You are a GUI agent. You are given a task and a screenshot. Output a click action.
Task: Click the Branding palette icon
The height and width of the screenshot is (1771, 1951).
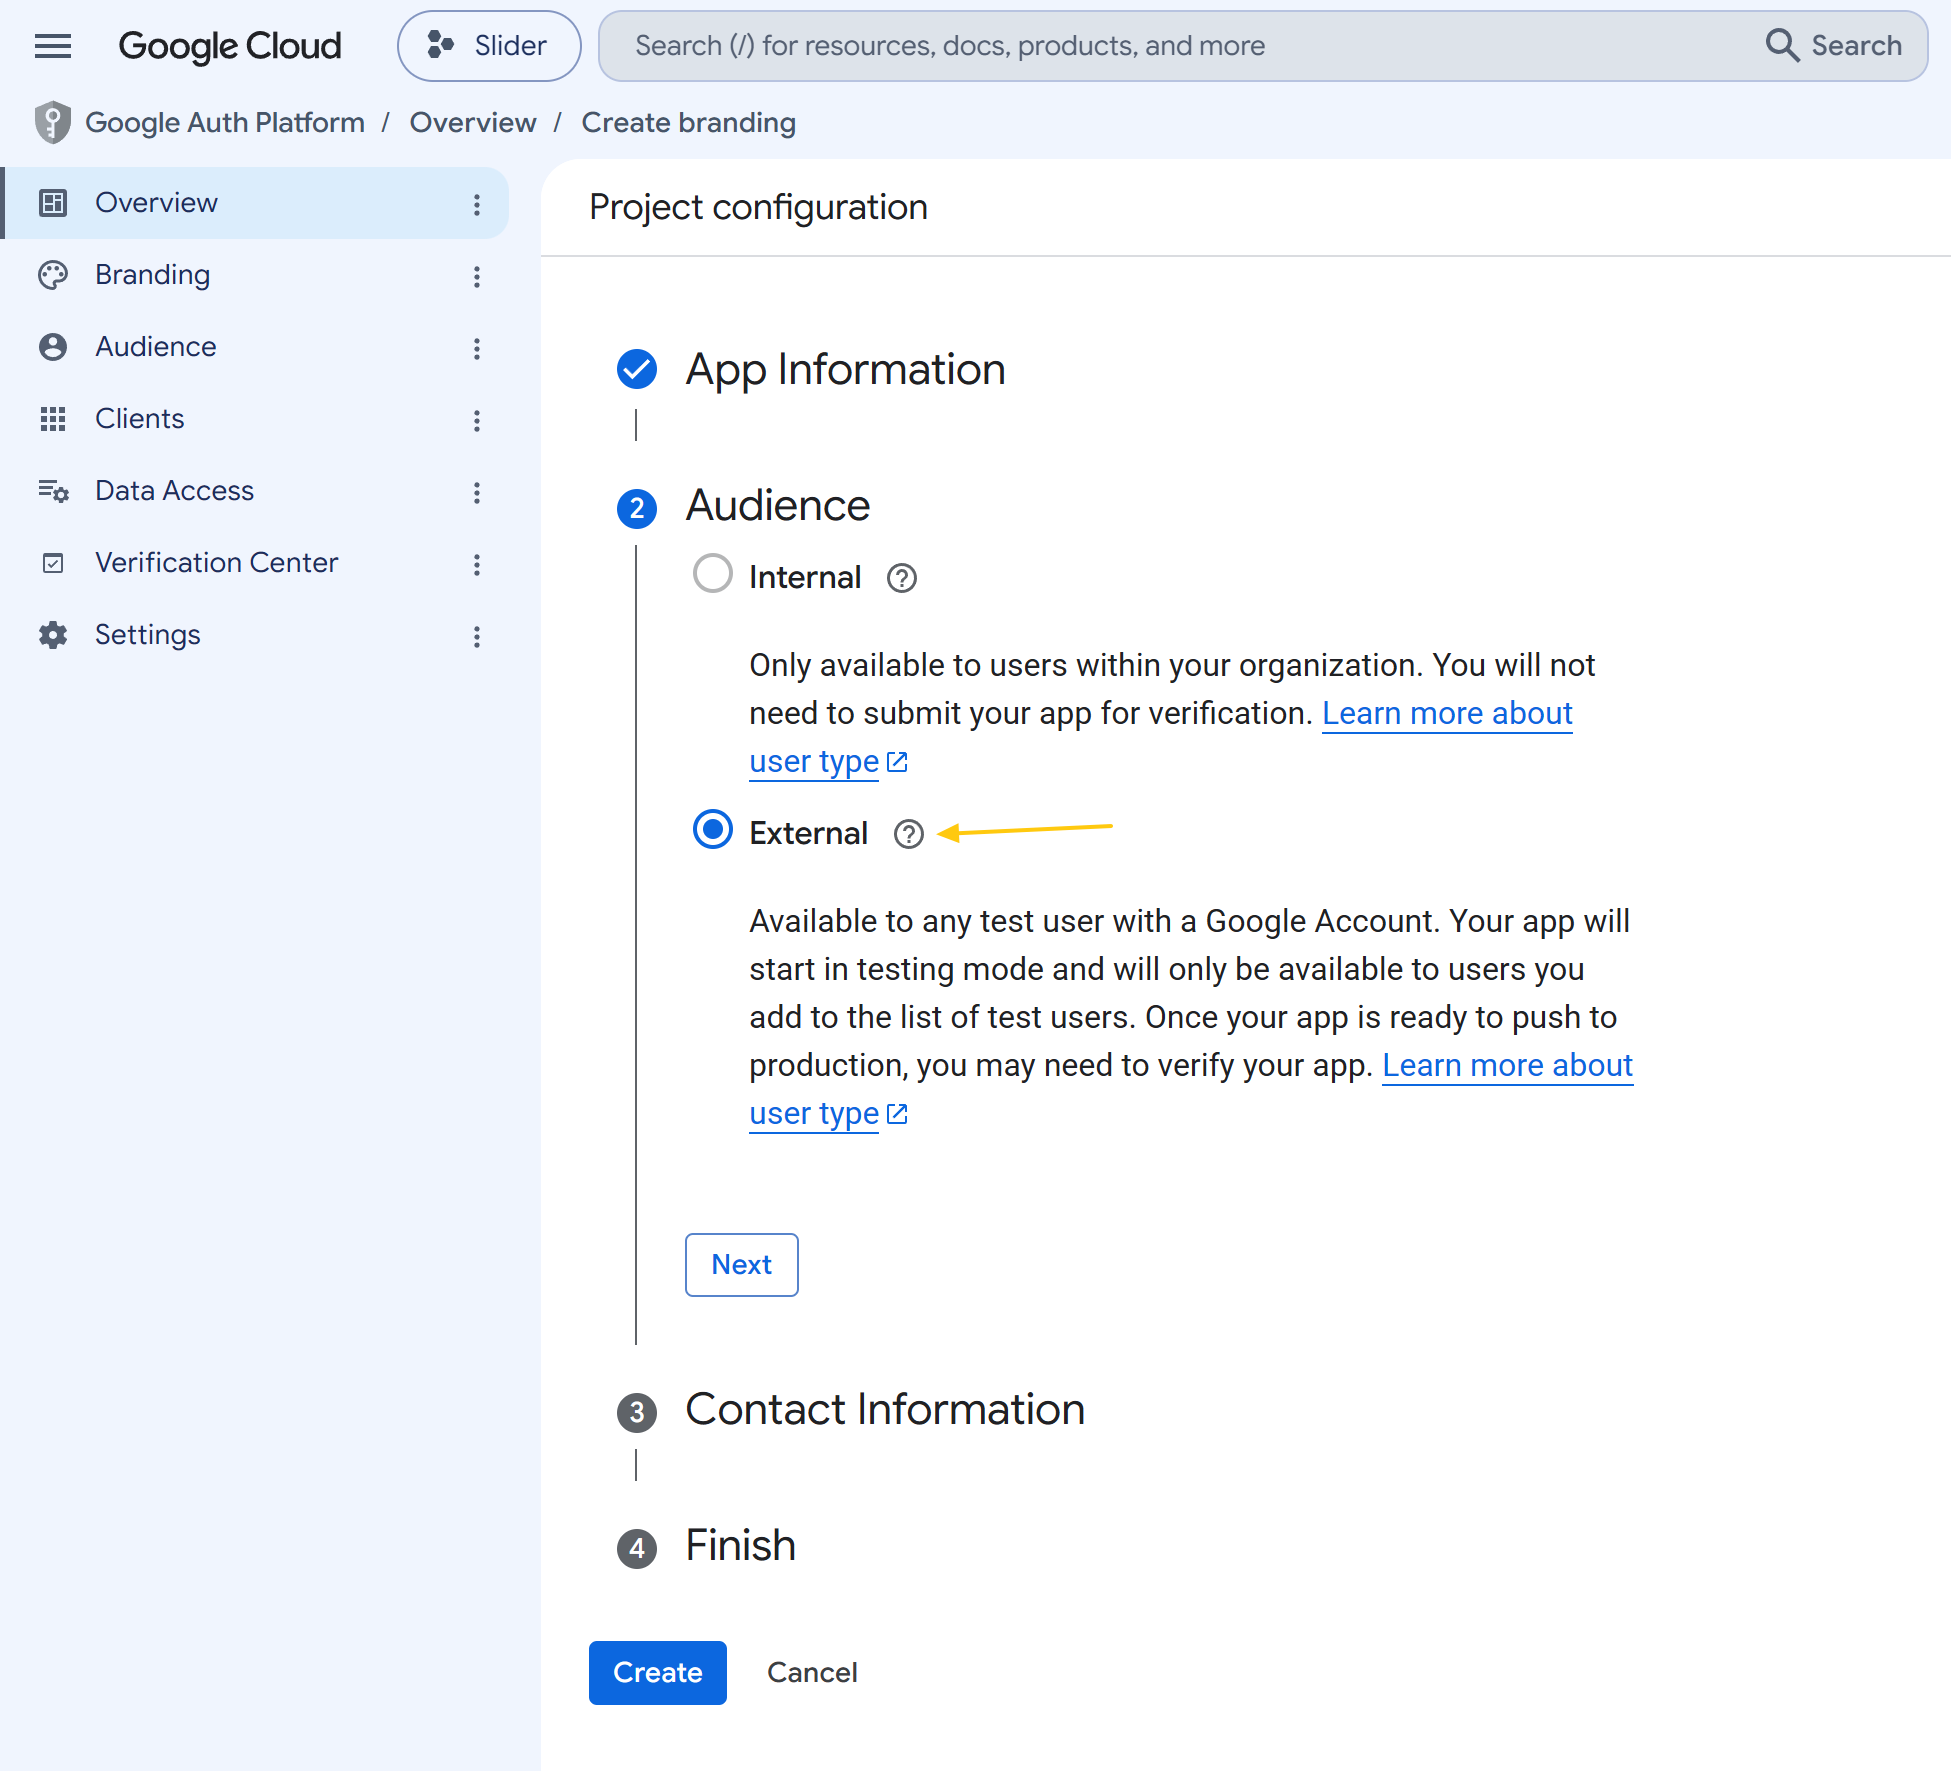[53, 275]
